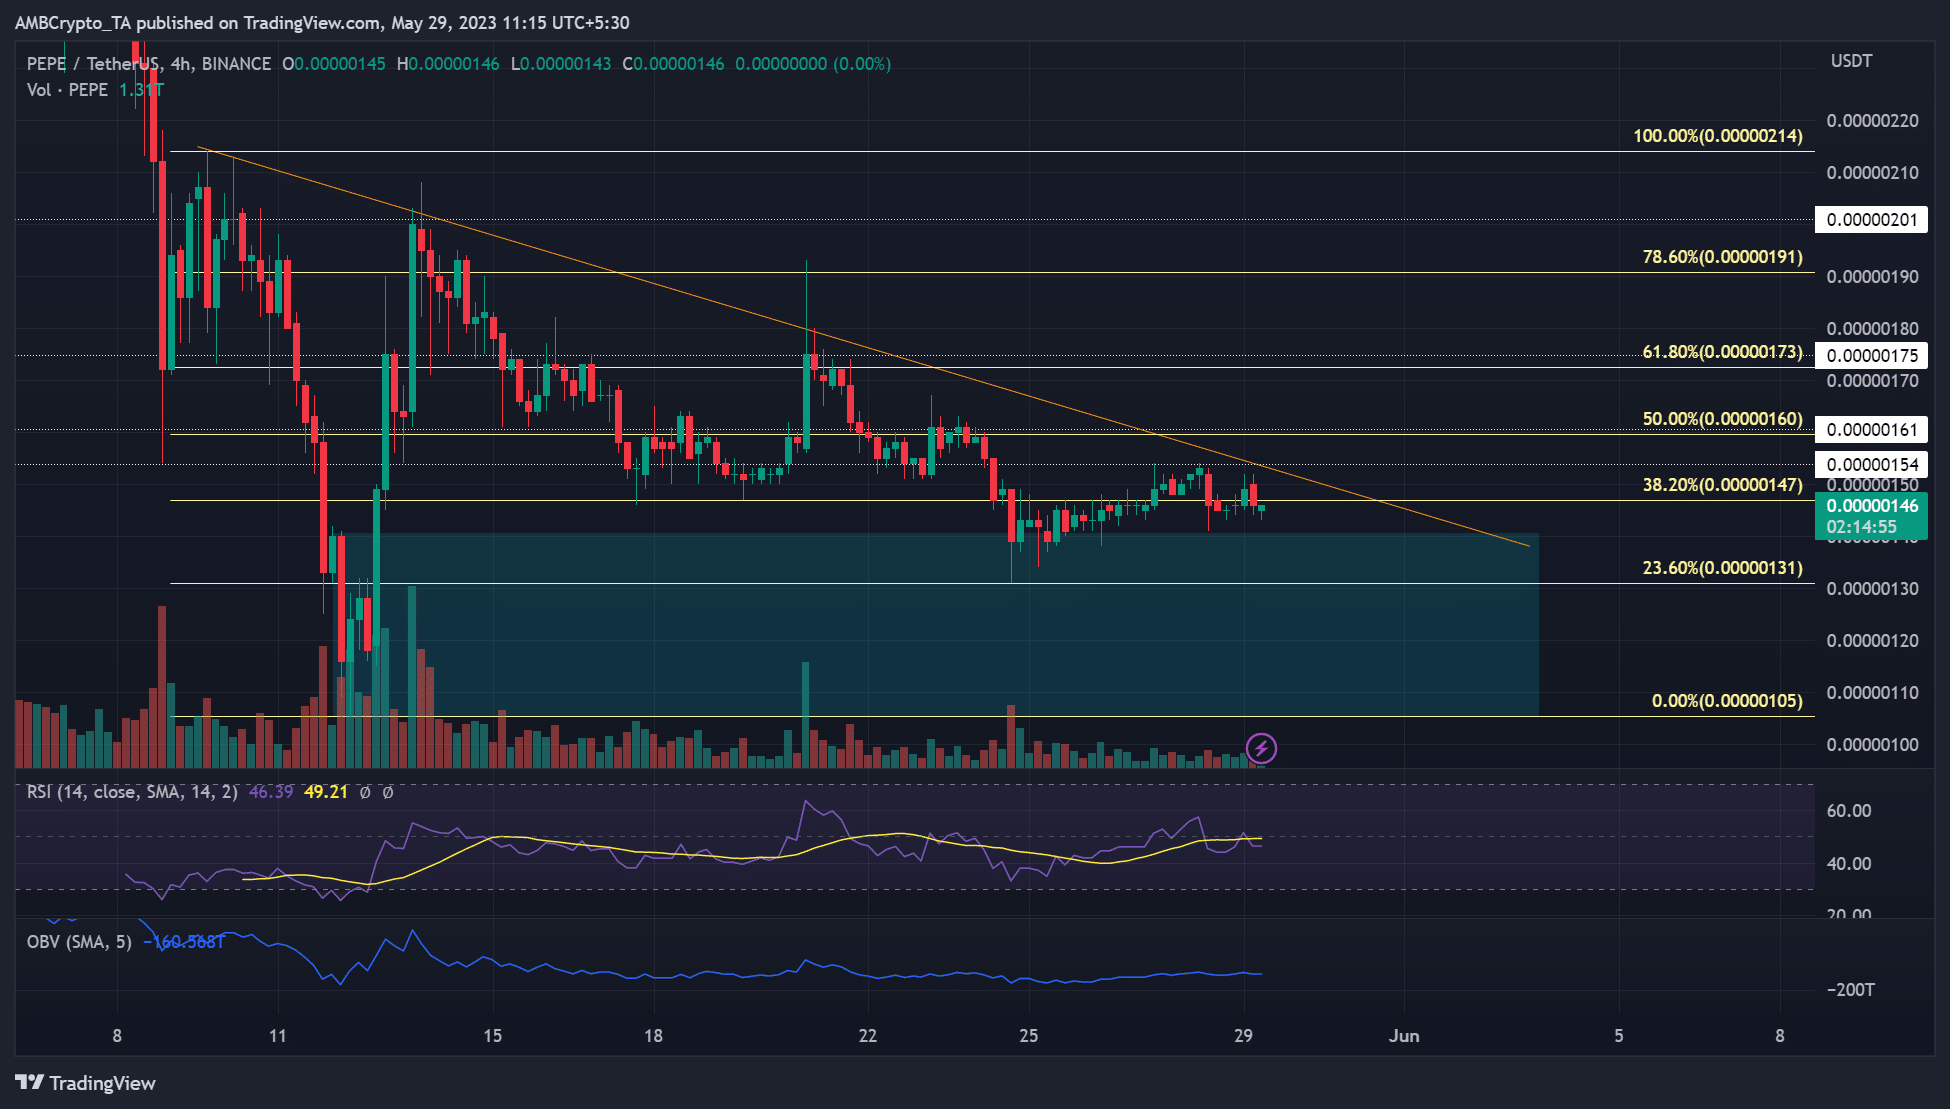Click the 0.00000161 price axis label
The width and height of the screenshot is (1950, 1109).
click(x=1872, y=430)
